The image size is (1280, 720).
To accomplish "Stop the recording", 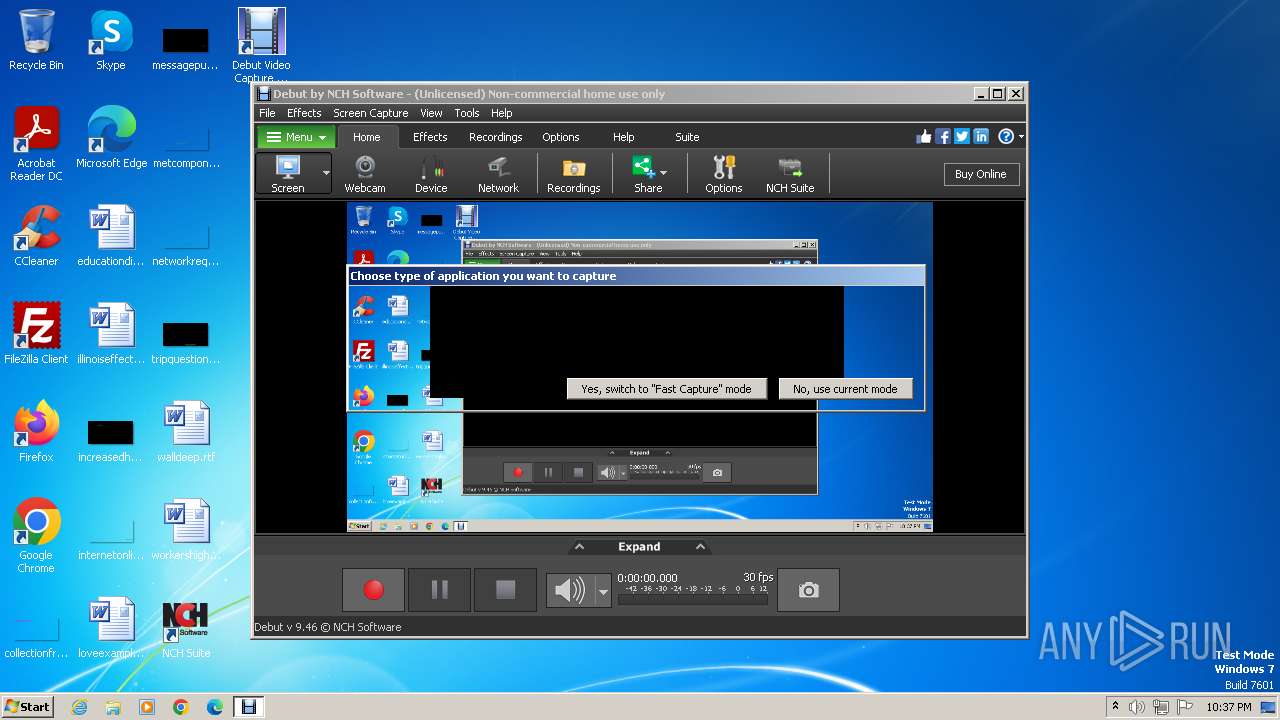I will (505, 590).
